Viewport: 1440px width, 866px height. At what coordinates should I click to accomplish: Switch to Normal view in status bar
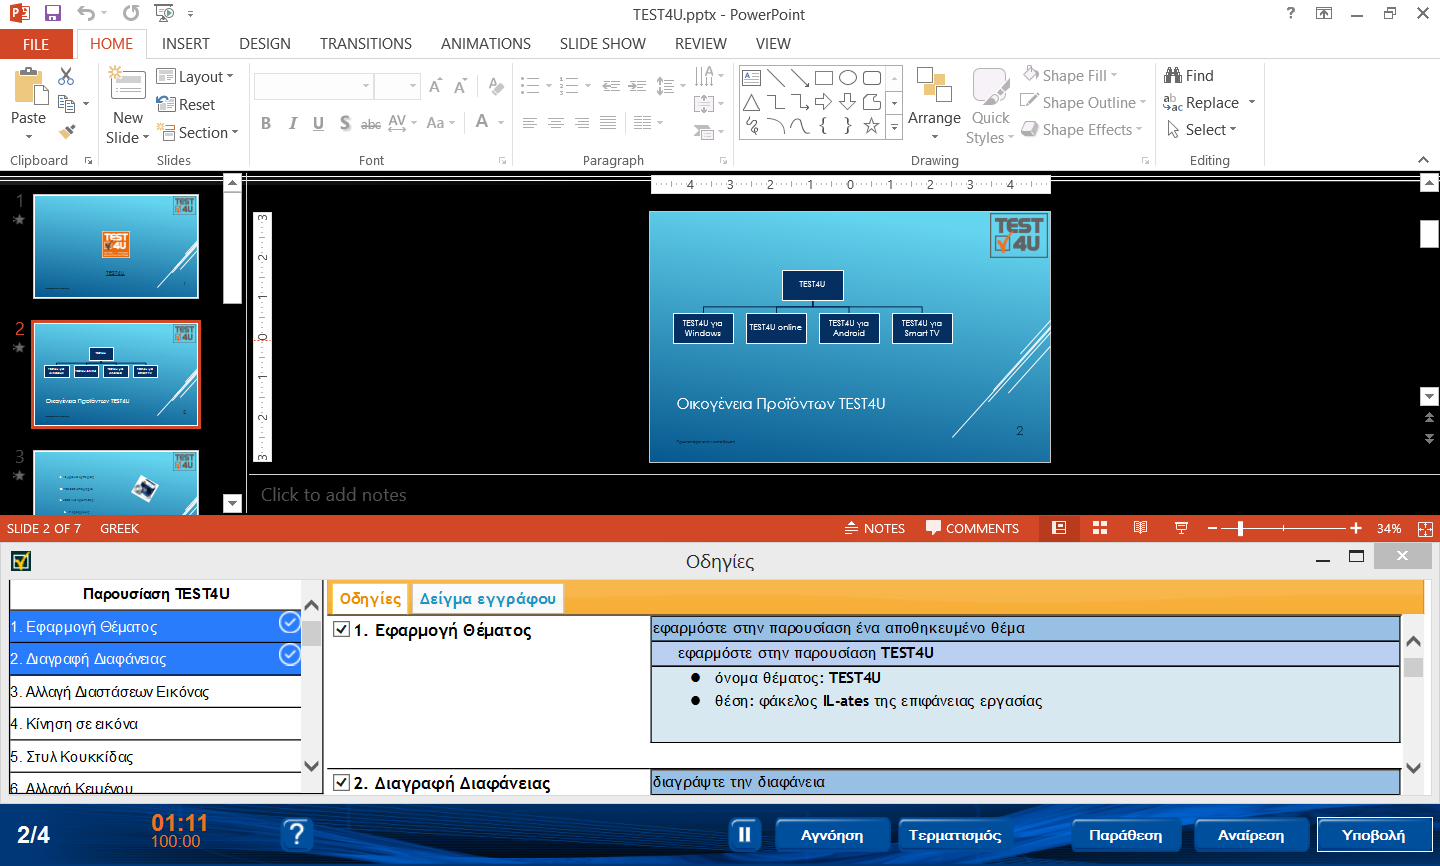(x=1059, y=528)
